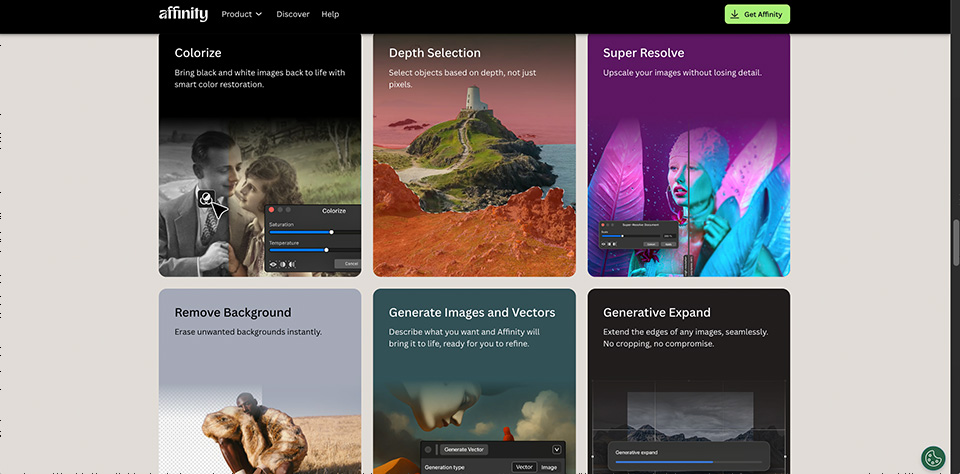Click the download icon in Get Affinity

point(735,14)
